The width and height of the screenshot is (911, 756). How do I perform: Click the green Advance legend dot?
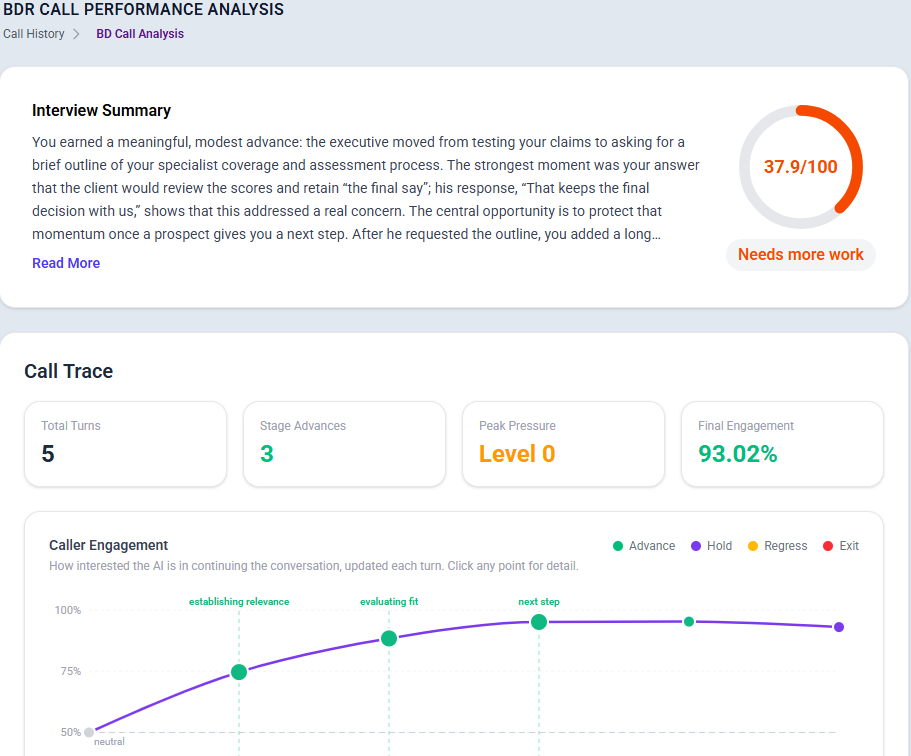tap(618, 546)
